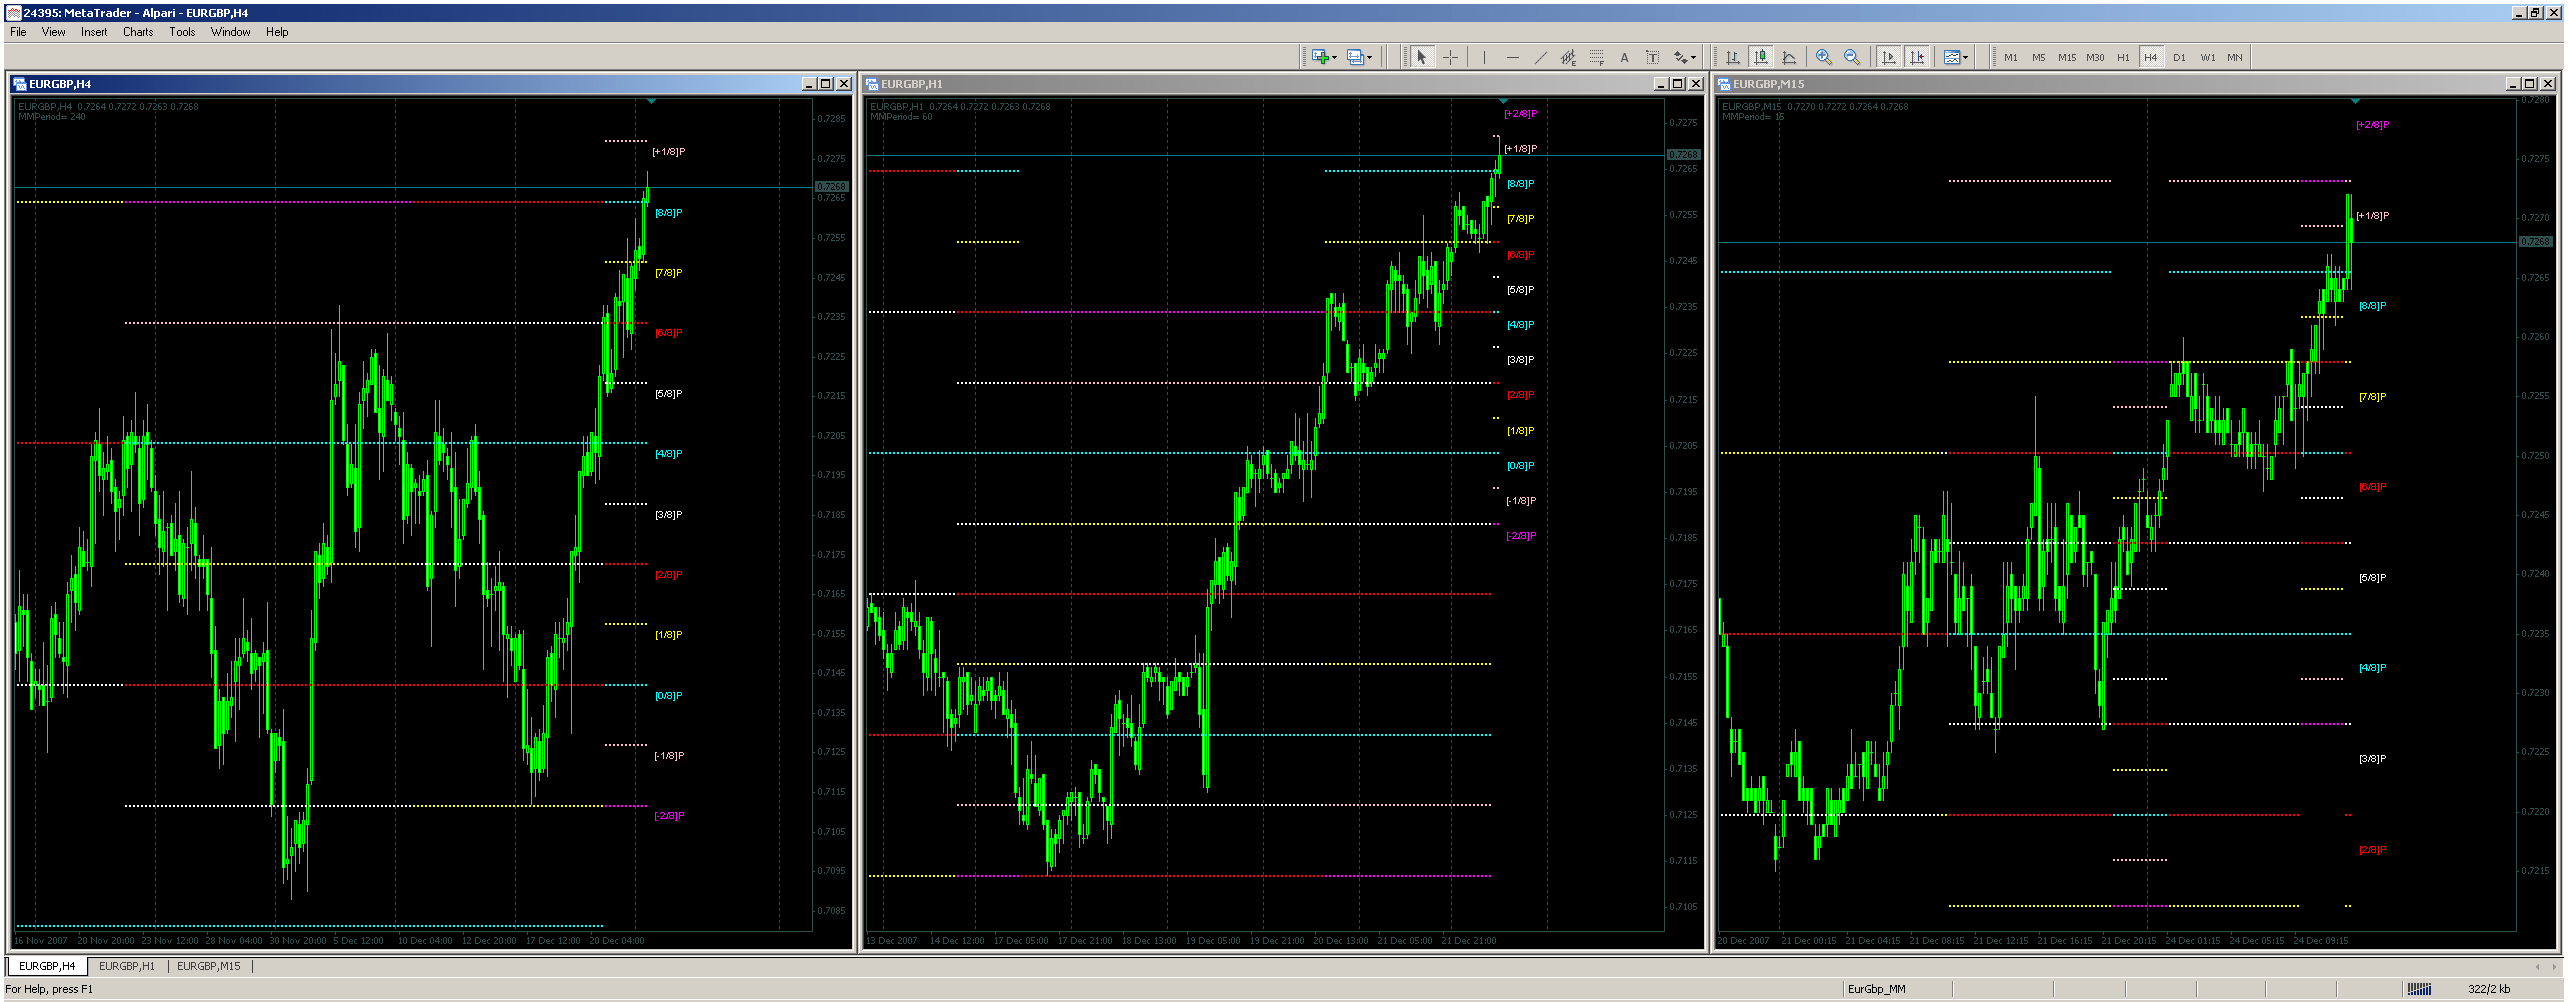Viewport: 2568px width, 1002px height.
Task: Open the Window menu
Action: [x=230, y=32]
